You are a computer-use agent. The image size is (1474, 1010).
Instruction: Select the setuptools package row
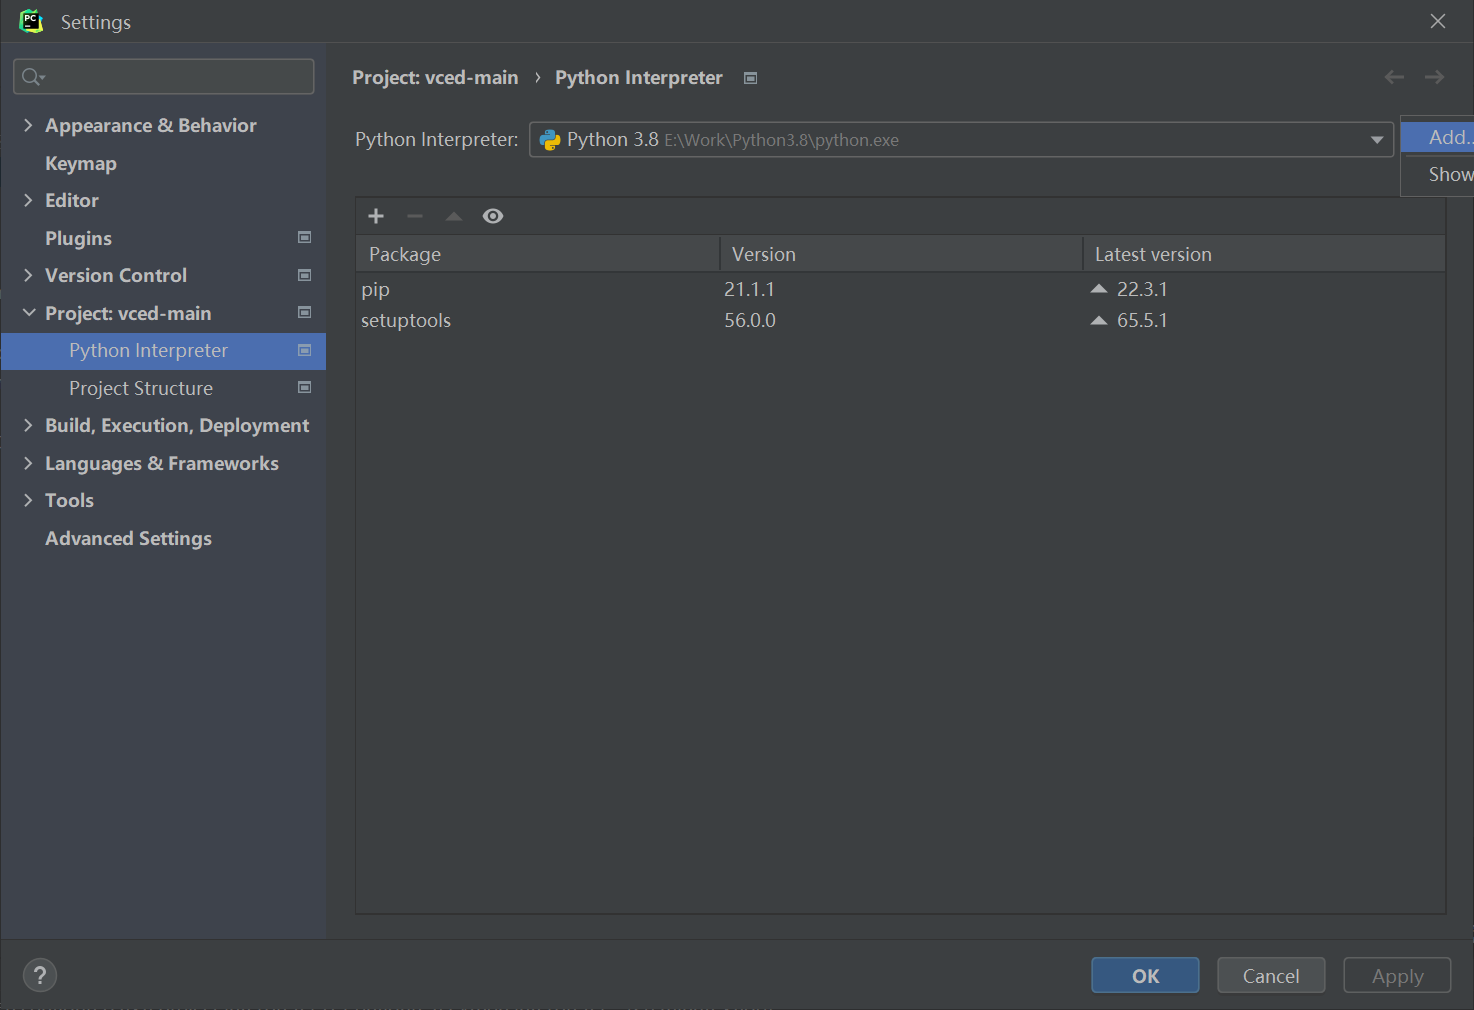(x=901, y=321)
